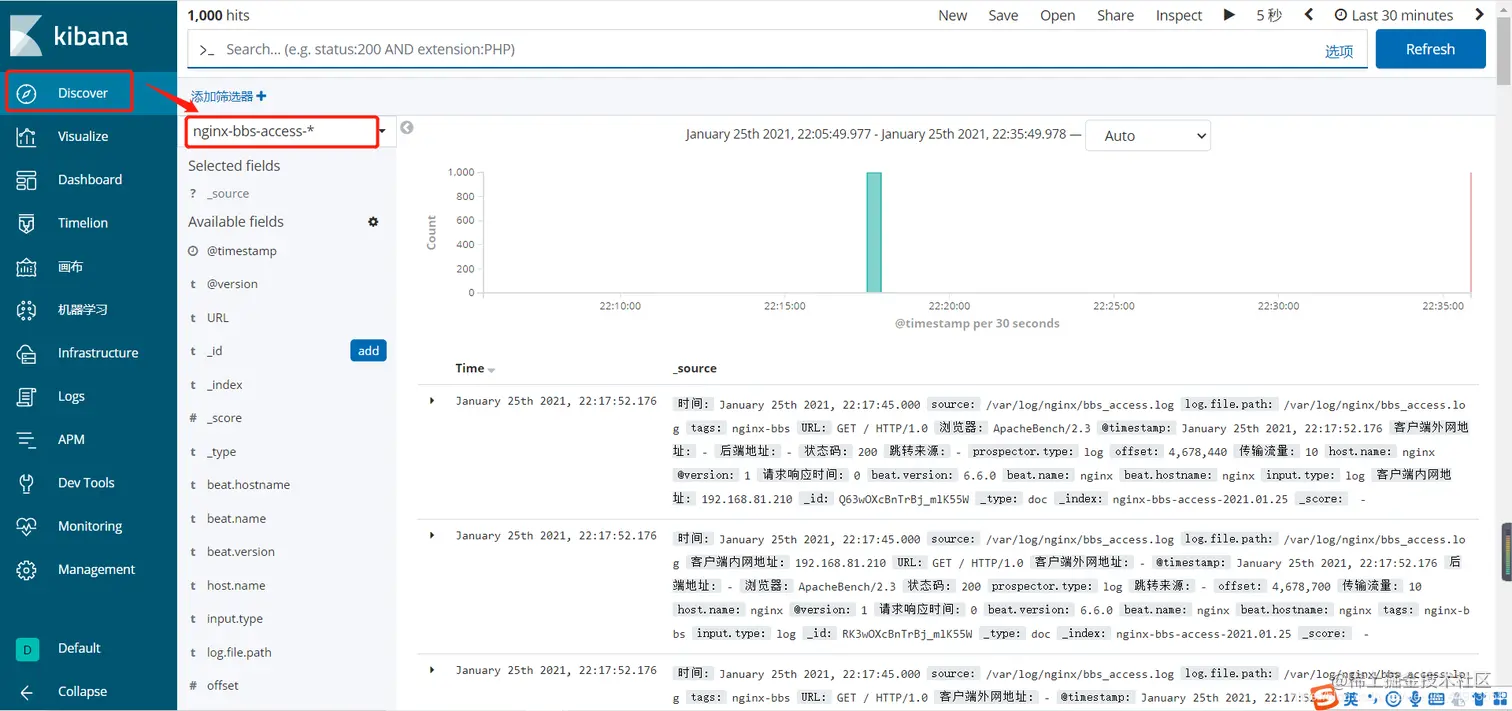Start auto-refresh play button
1512x711 pixels.
1229,15
